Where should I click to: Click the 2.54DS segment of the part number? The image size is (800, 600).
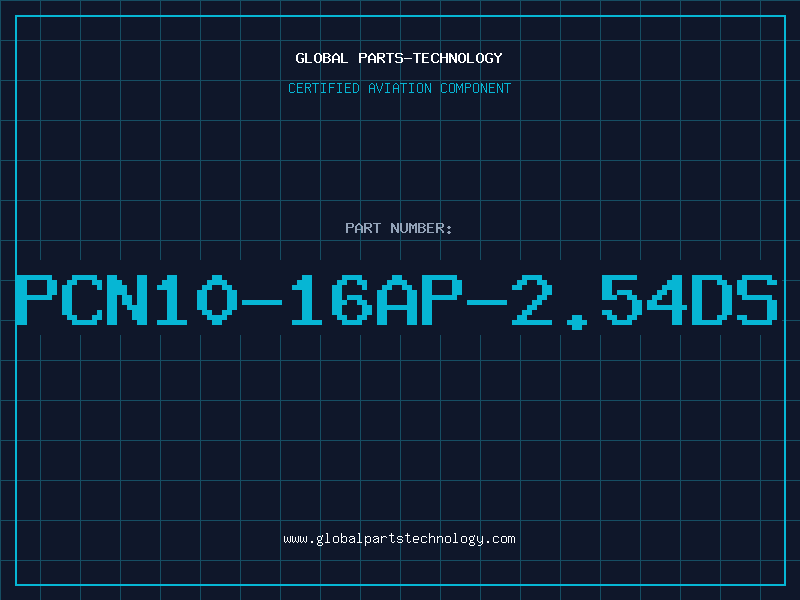[x=645, y=301]
